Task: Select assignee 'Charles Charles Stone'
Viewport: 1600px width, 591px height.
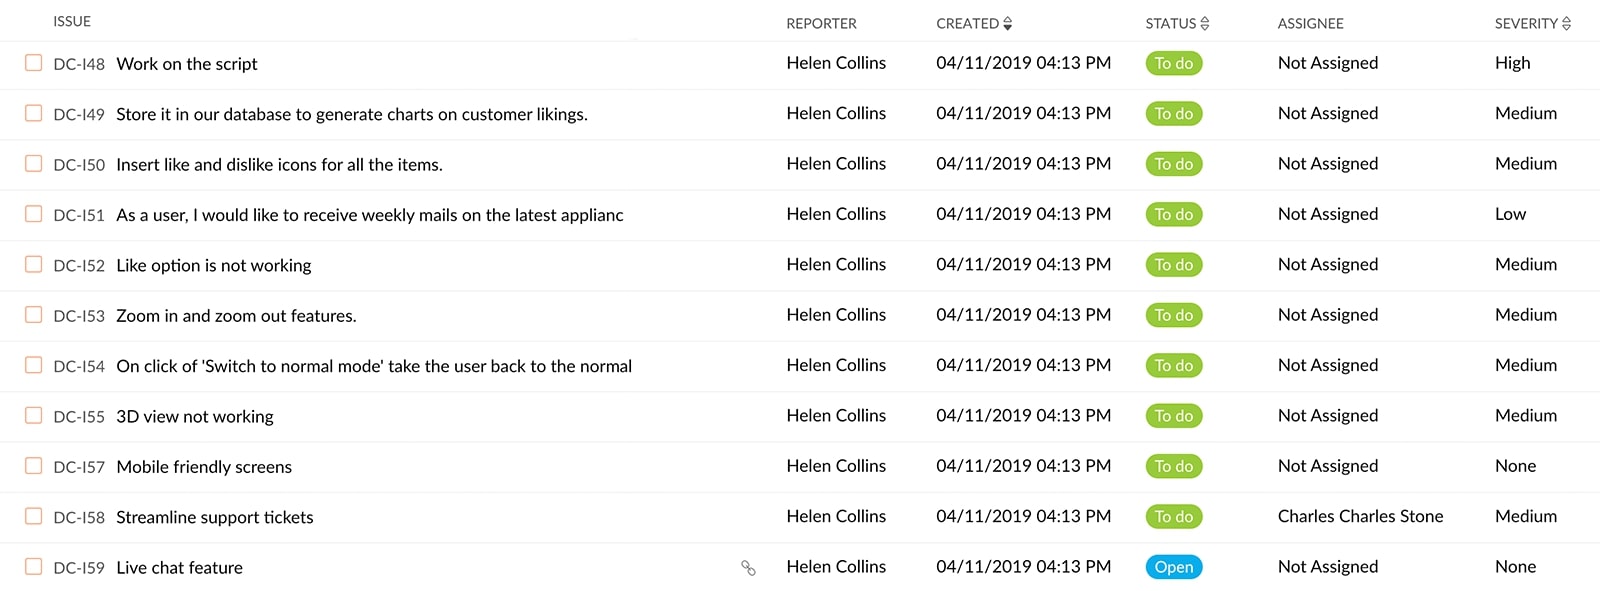Action: click(x=1360, y=516)
